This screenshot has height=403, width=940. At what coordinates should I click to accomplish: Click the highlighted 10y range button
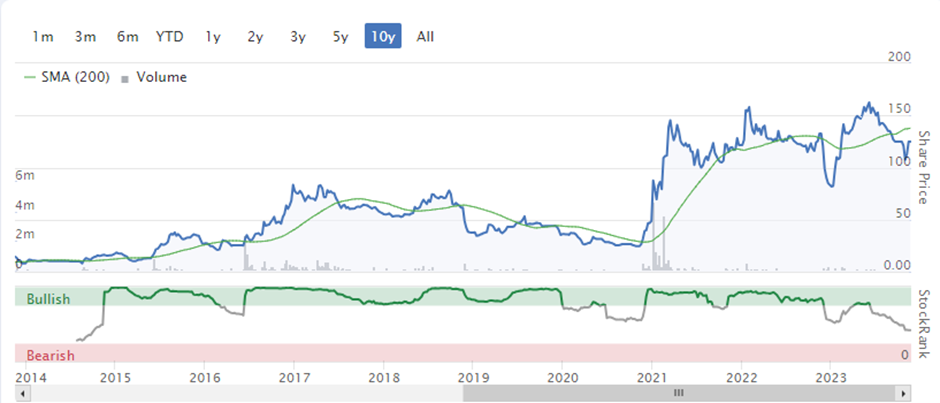point(383,36)
